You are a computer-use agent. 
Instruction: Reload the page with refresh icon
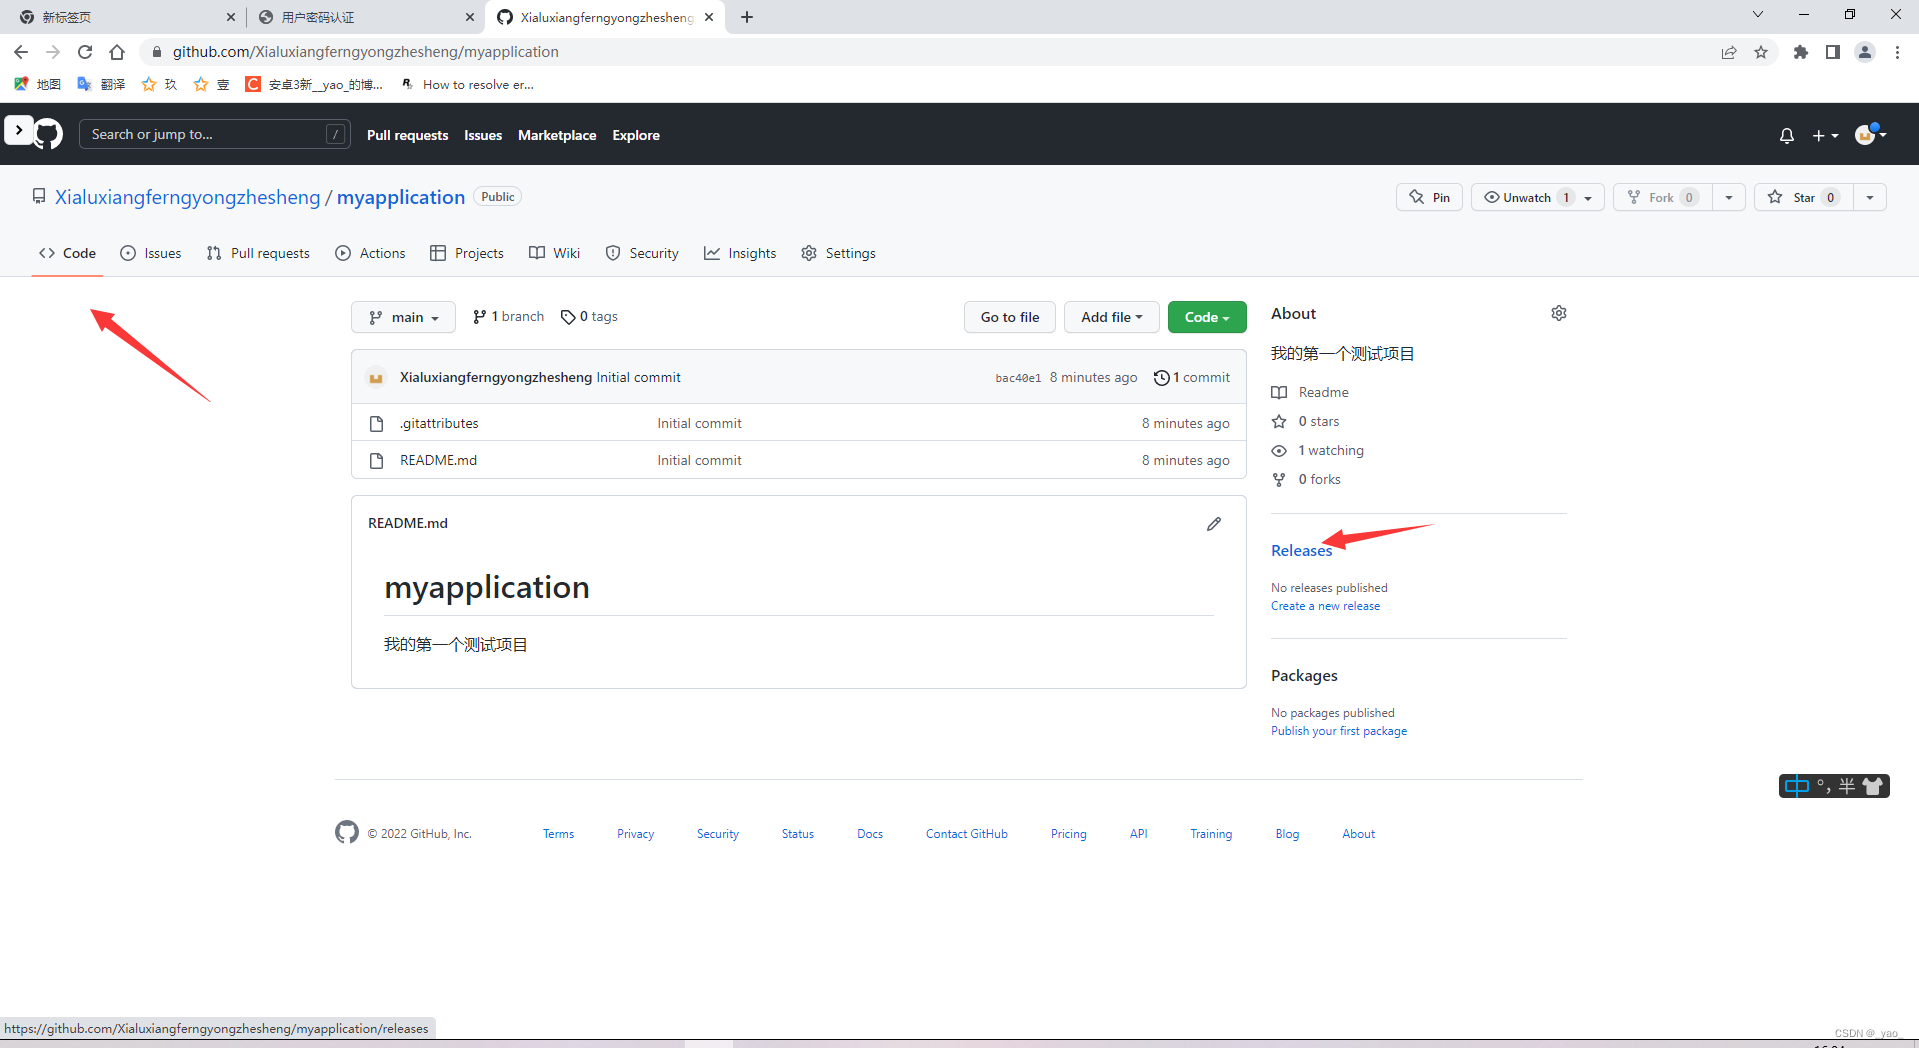[85, 52]
